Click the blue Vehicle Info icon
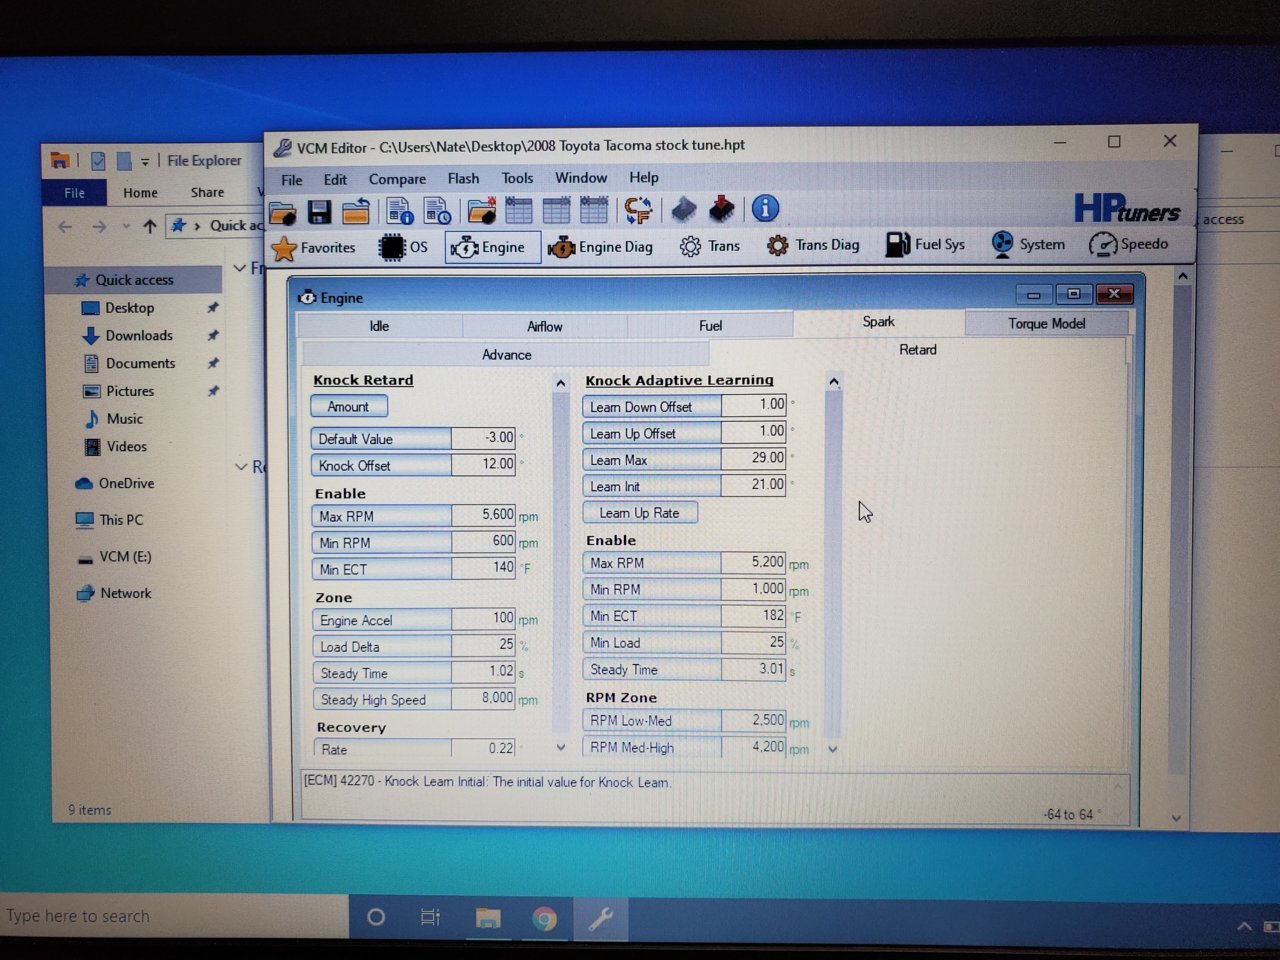1280x960 pixels. (x=765, y=208)
